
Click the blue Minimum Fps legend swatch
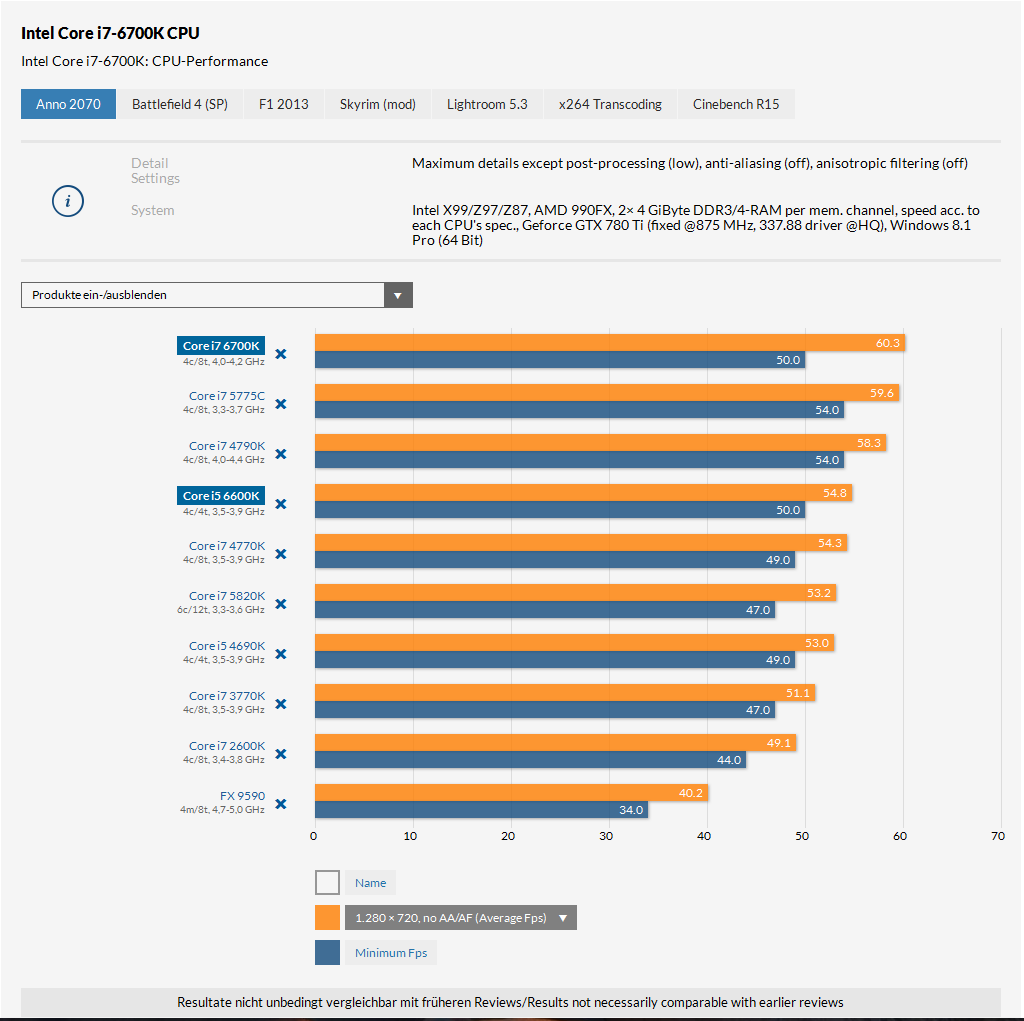click(327, 952)
